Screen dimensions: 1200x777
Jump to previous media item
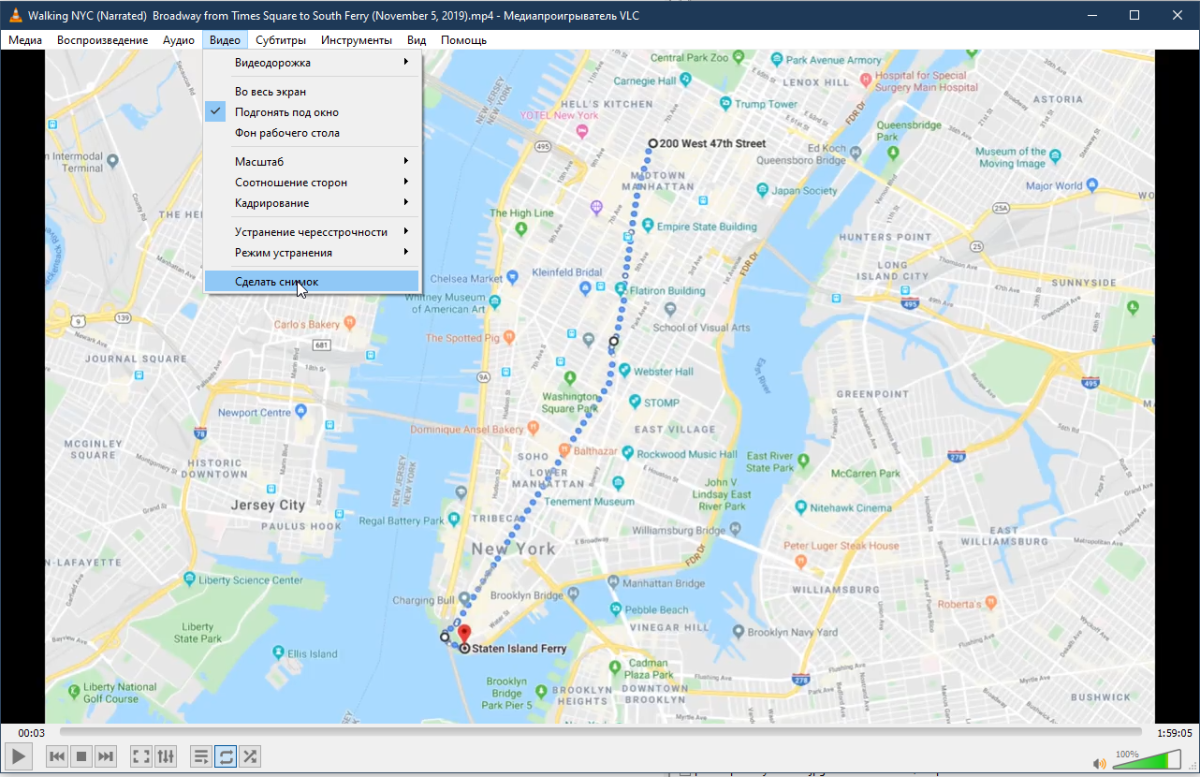pyautogui.click(x=57, y=756)
